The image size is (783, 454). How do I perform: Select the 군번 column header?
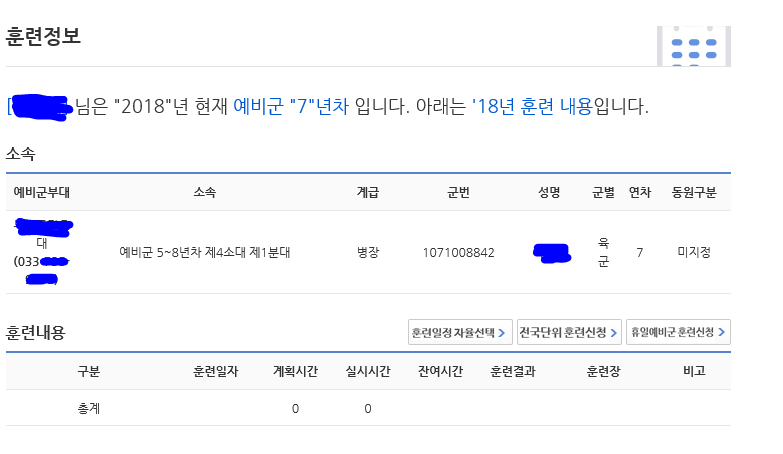click(x=458, y=192)
